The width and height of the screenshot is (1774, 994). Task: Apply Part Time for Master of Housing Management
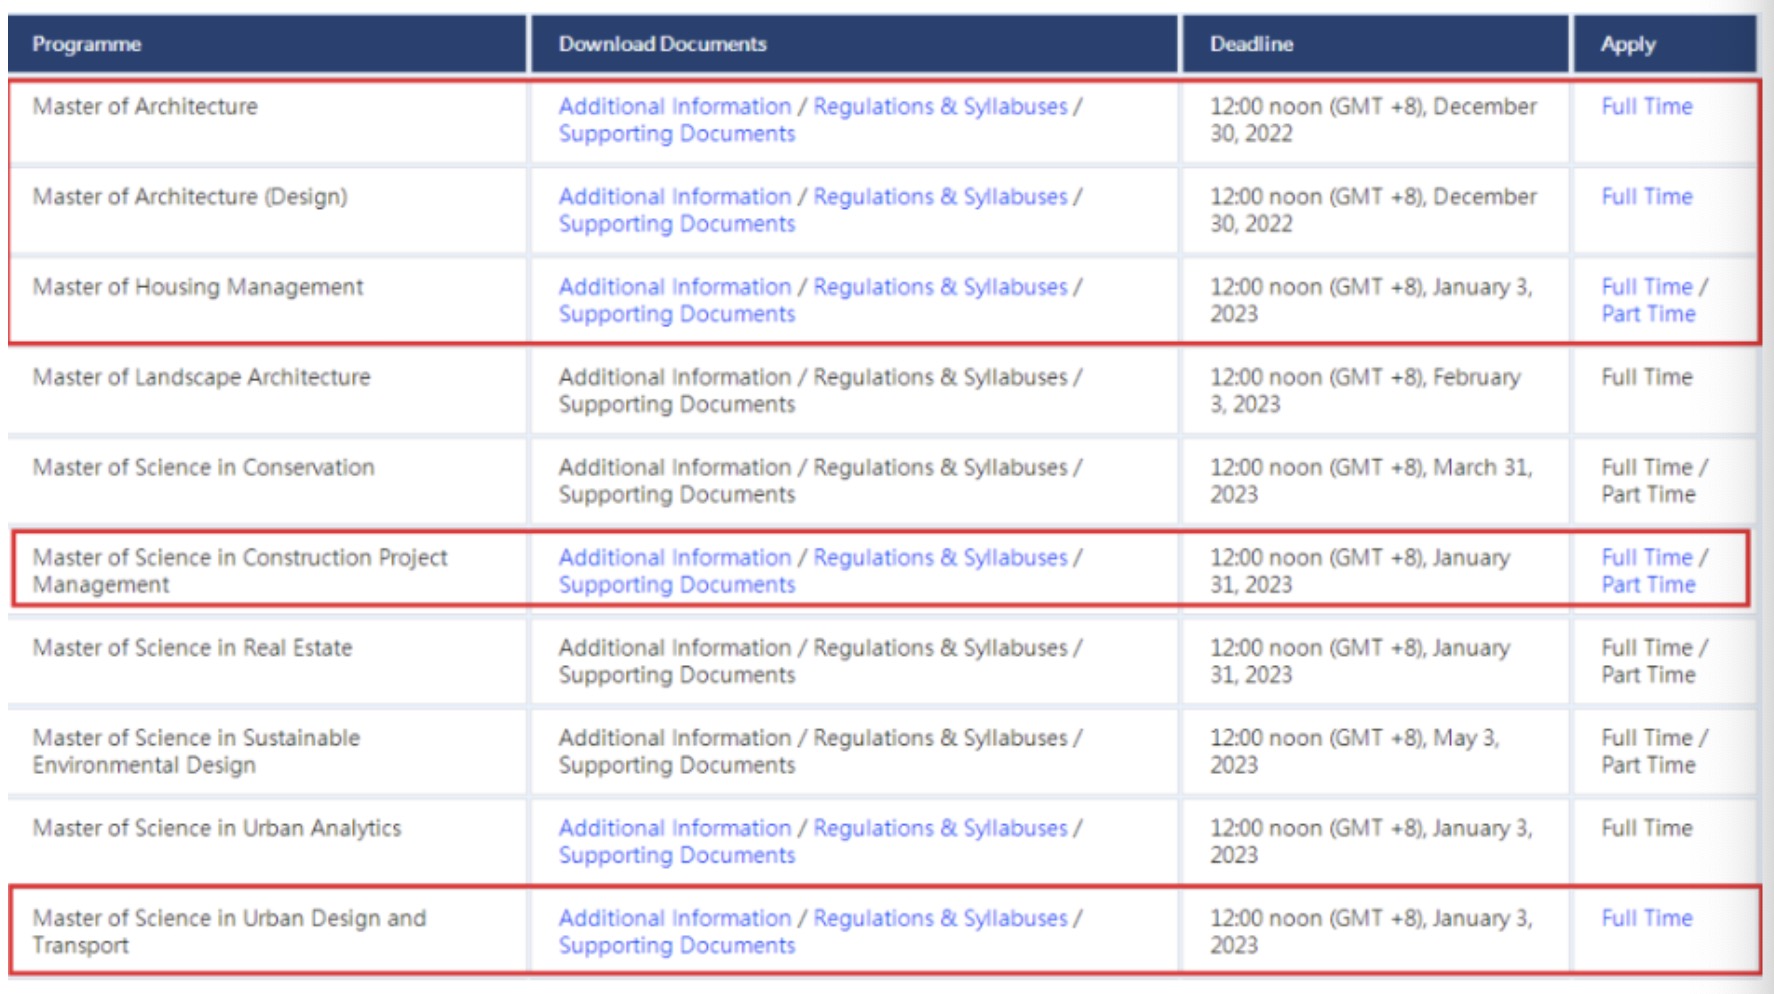pos(1648,314)
